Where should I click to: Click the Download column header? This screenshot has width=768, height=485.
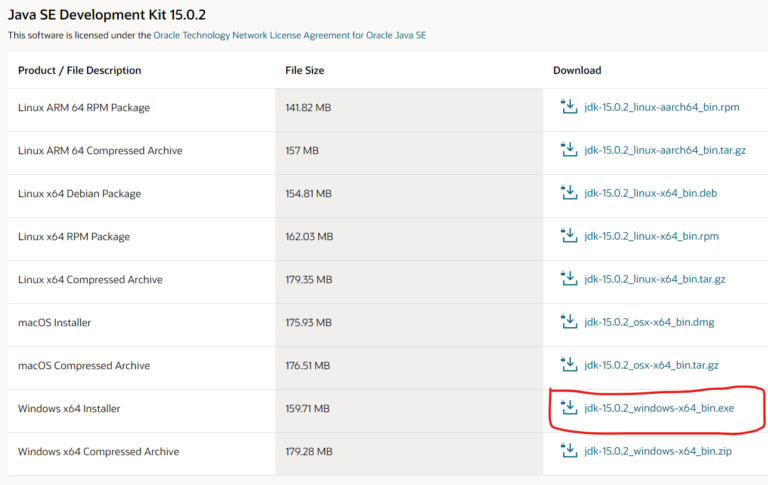click(577, 71)
